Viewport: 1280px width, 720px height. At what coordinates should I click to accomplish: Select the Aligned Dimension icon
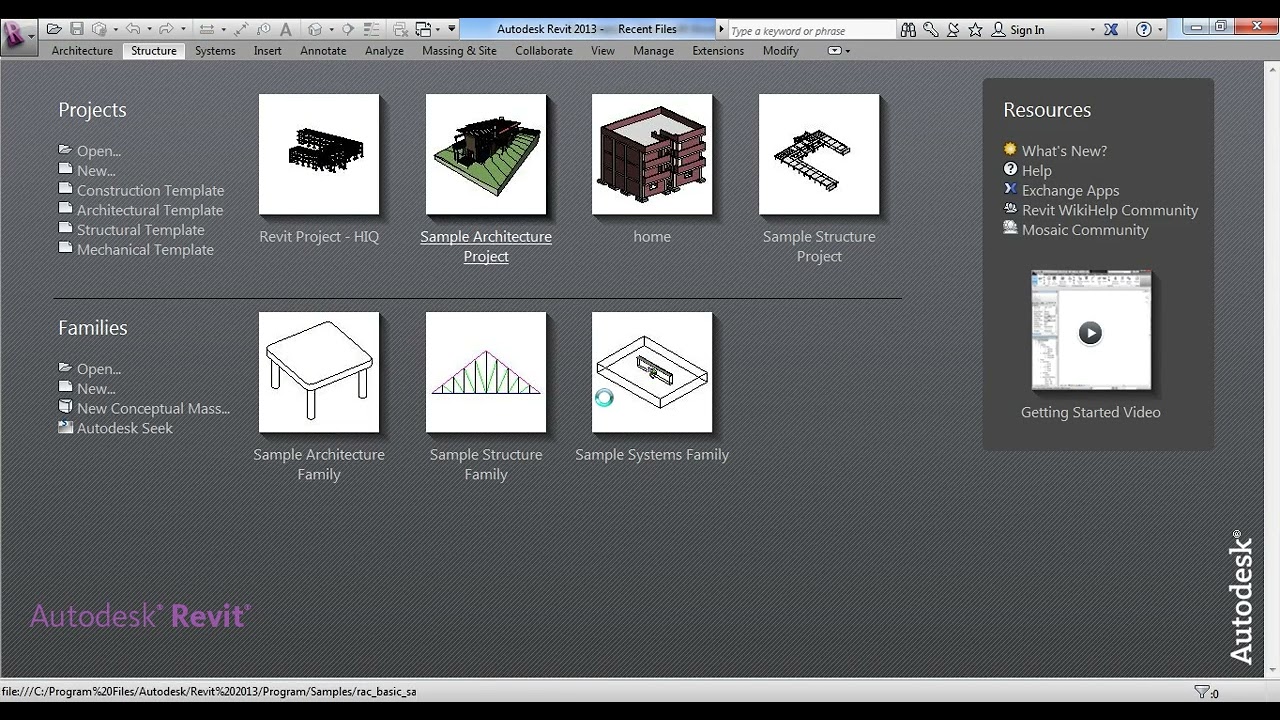[241, 29]
